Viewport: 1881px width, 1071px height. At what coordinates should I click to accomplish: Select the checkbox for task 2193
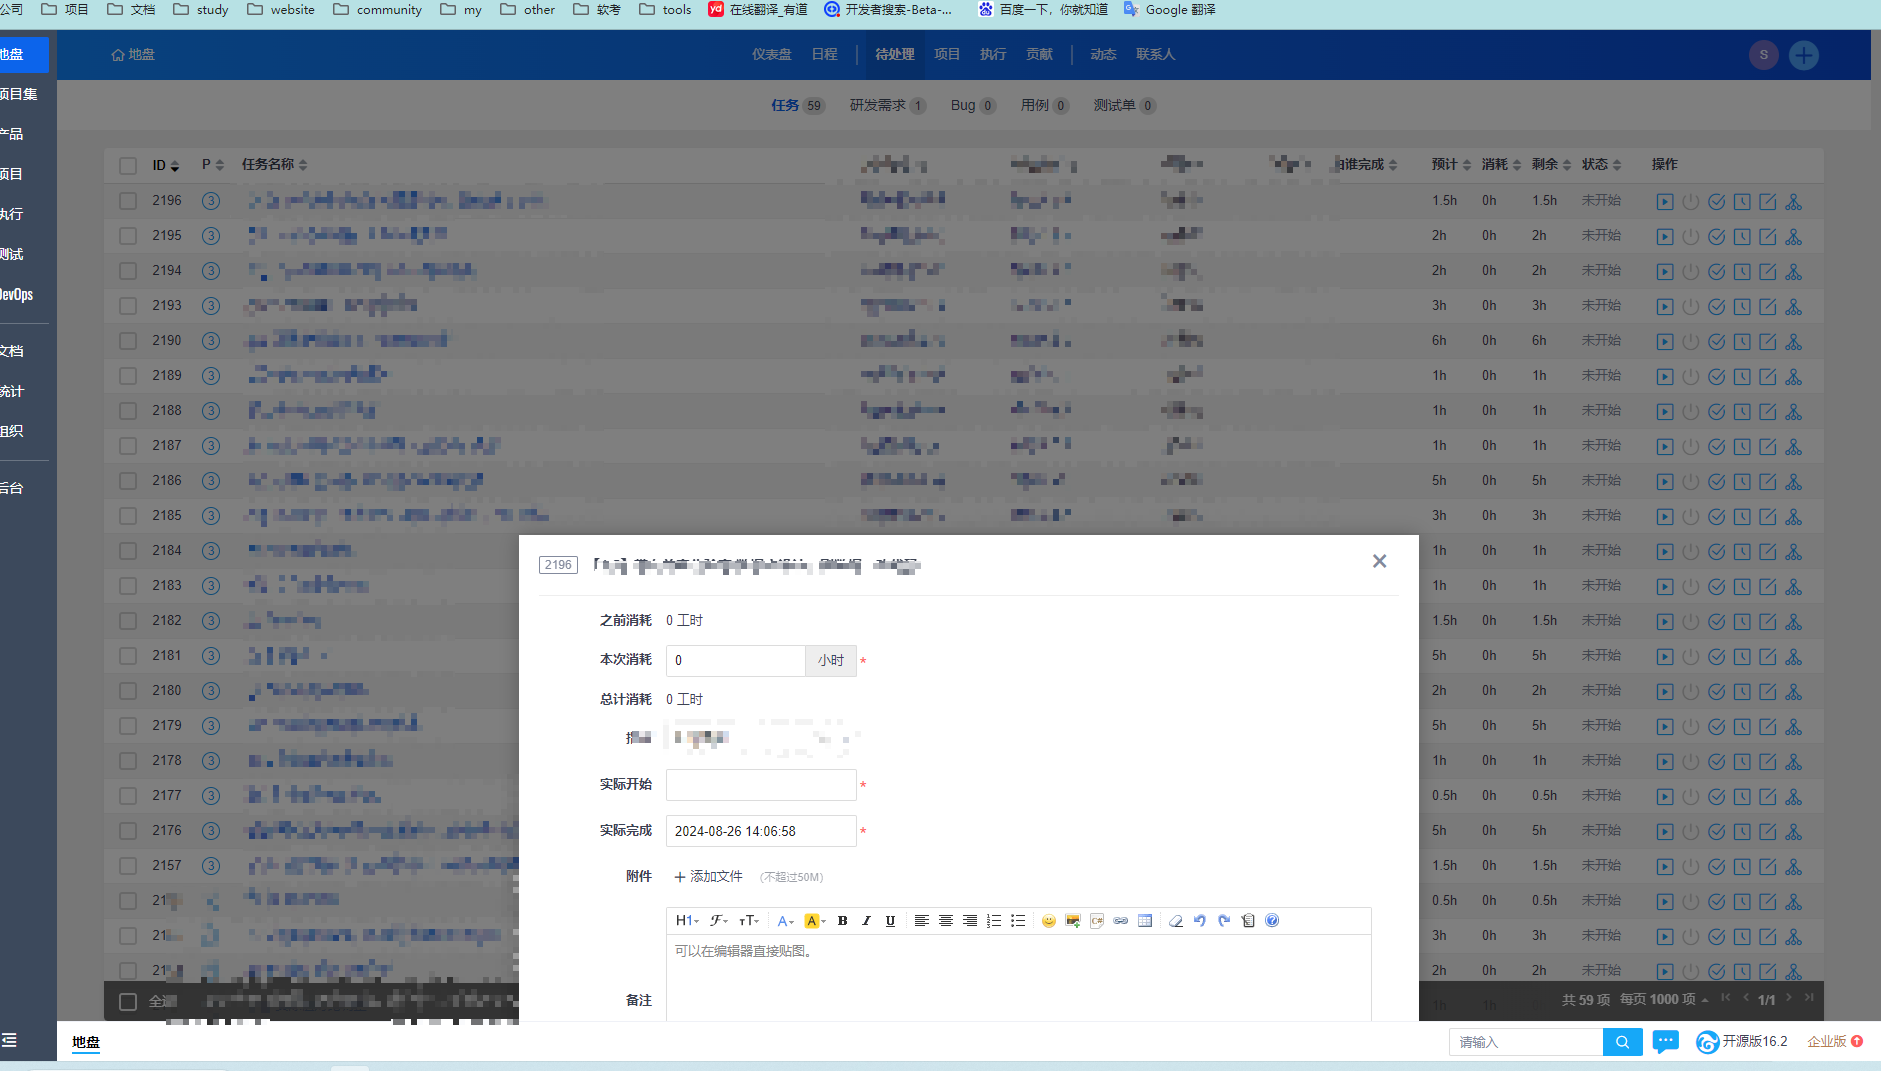click(x=128, y=306)
